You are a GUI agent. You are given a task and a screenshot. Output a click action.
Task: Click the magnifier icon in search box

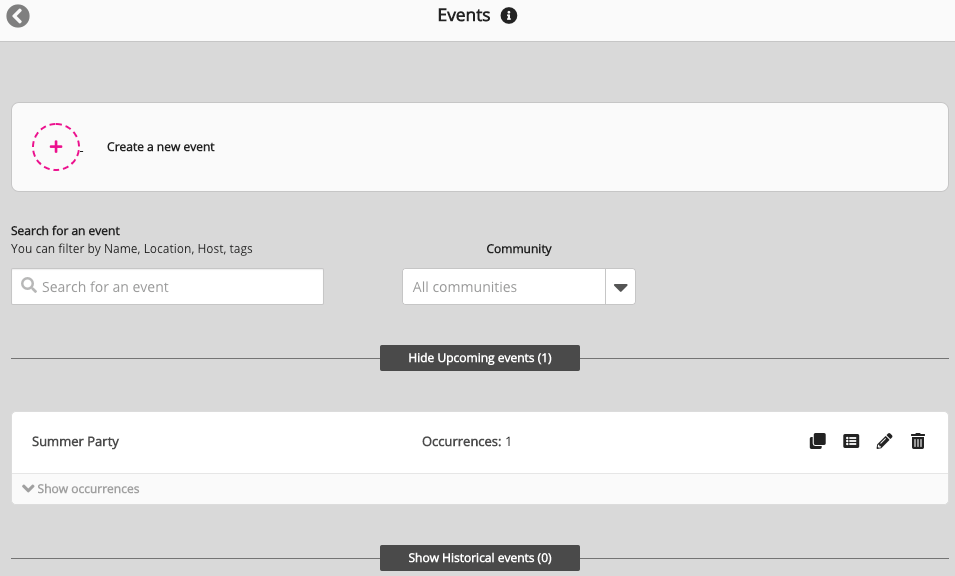29,286
